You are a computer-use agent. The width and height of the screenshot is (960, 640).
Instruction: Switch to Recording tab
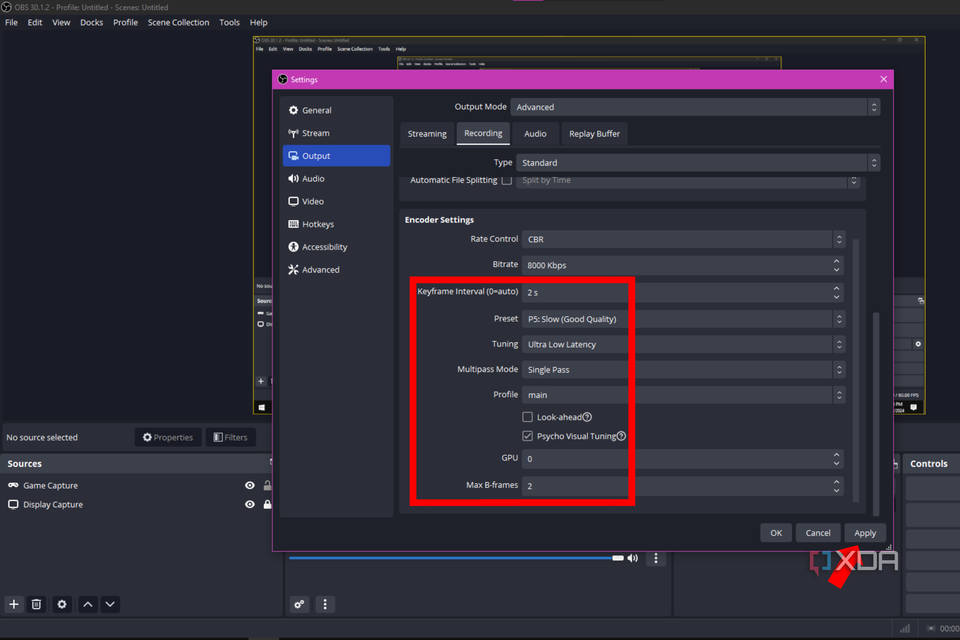[483, 133]
